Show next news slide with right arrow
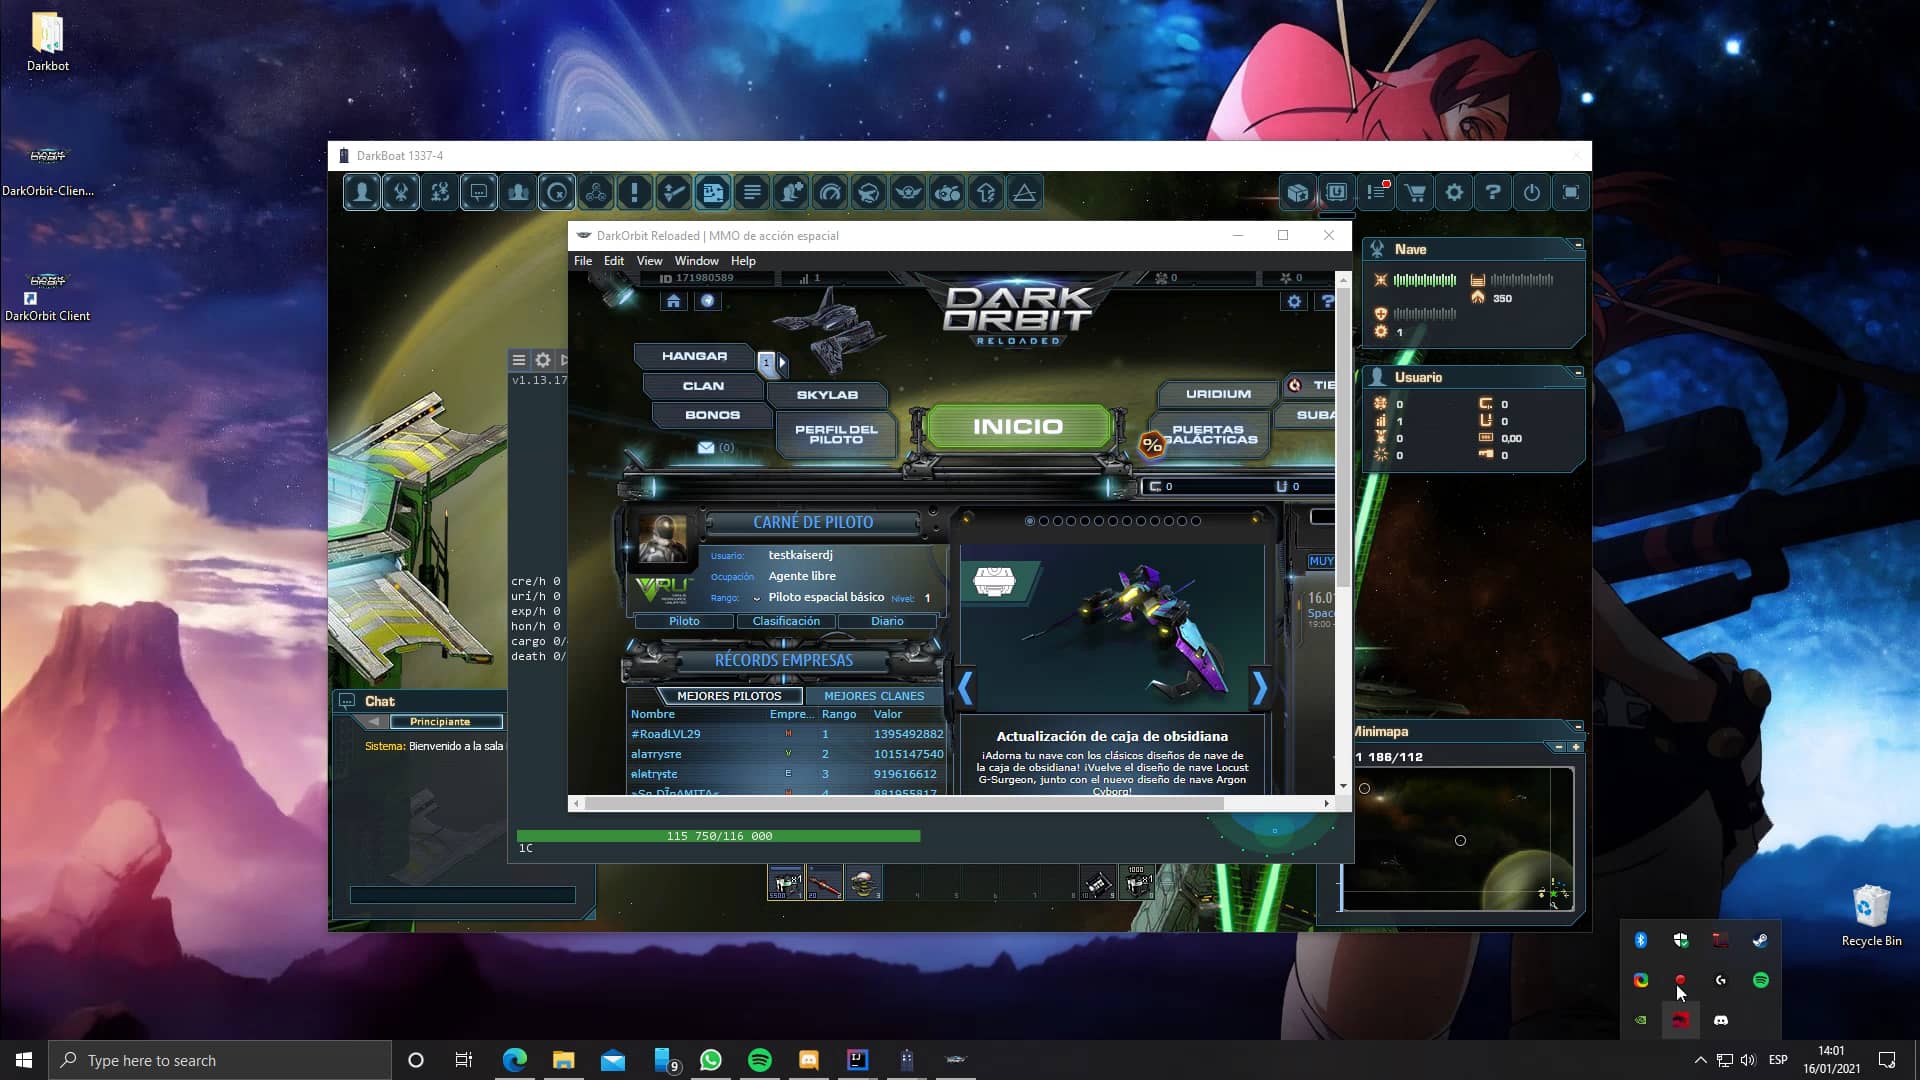Viewport: 1920px width, 1080px height. tap(1259, 688)
